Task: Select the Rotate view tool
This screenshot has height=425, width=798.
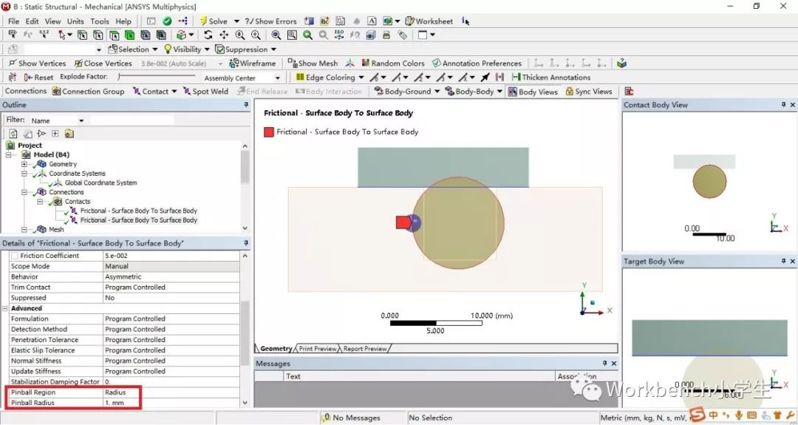Action: [208, 35]
